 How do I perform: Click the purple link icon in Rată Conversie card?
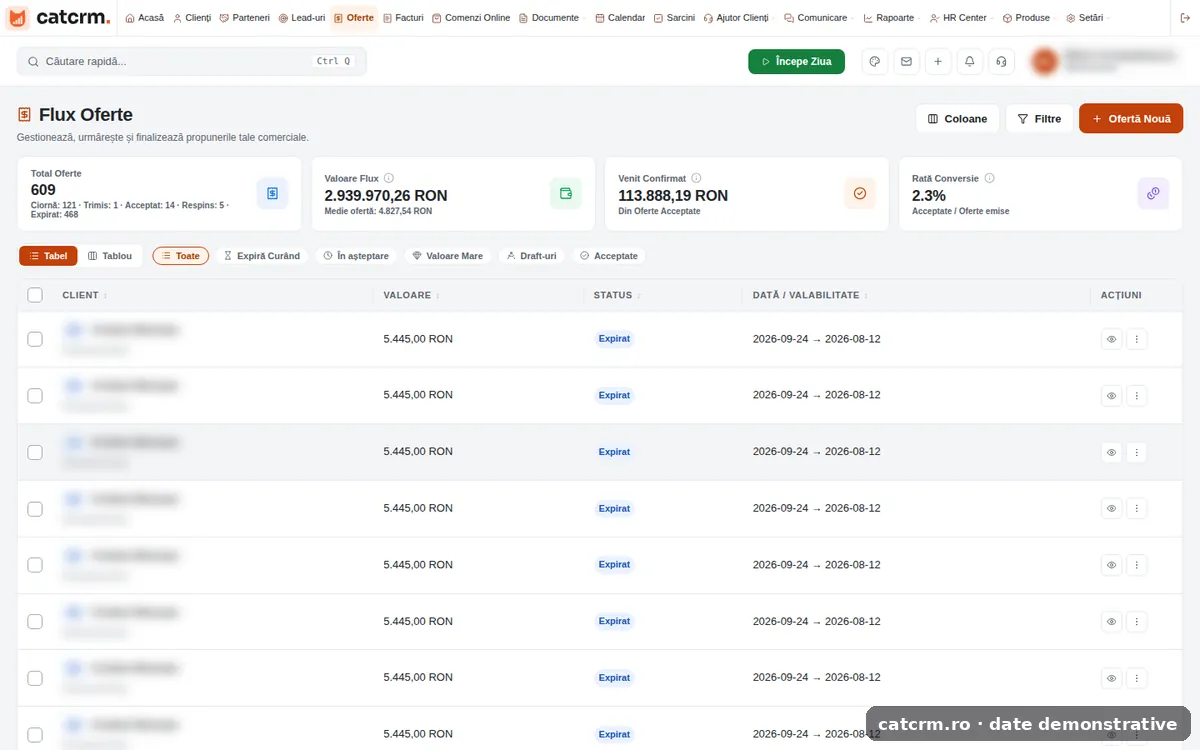point(1153,193)
